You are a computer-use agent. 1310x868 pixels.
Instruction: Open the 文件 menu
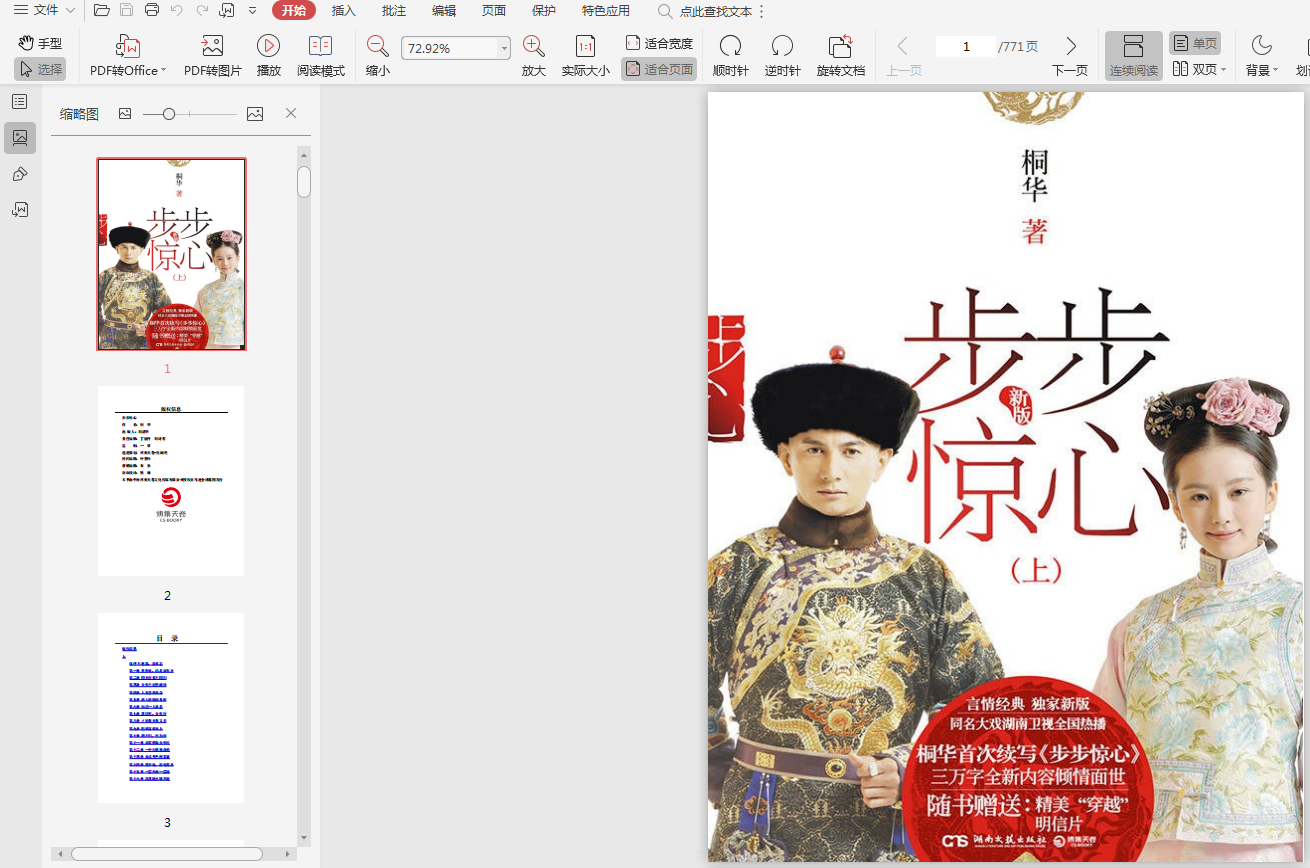pos(43,11)
